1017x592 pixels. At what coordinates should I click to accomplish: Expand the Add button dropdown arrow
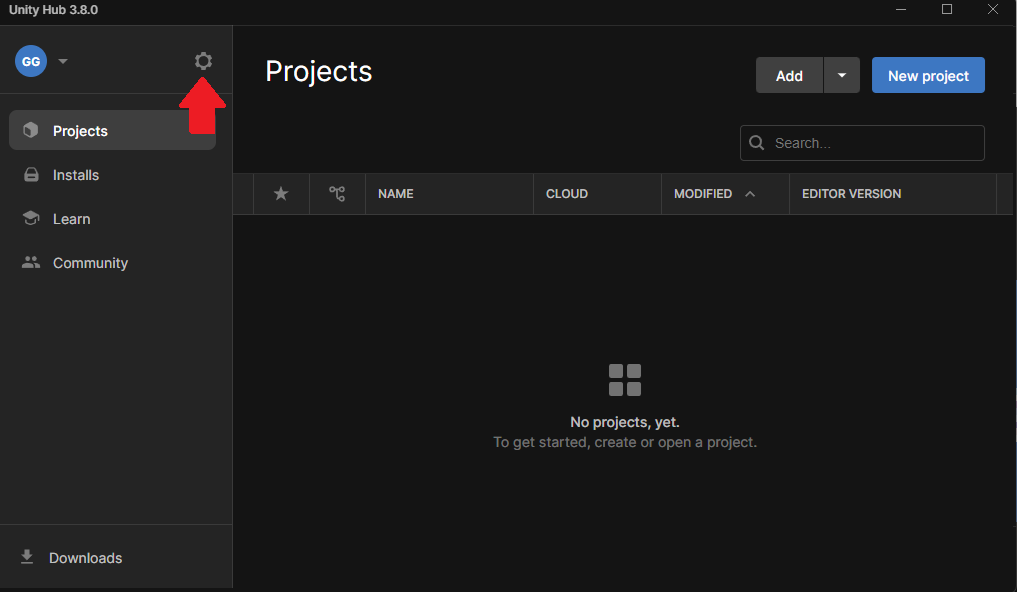[842, 75]
